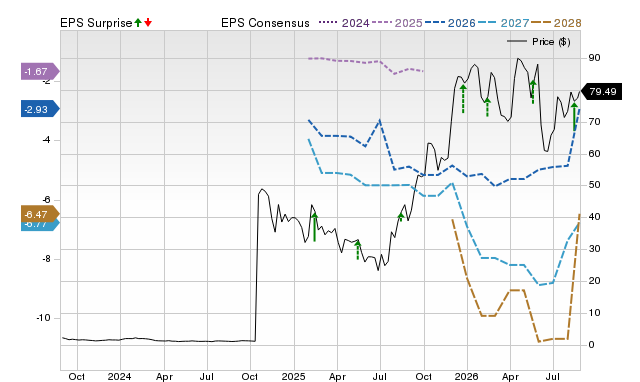This screenshot has width=640, height=382.
Task: Click the 0 label on the price axis
Action: click(x=591, y=345)
